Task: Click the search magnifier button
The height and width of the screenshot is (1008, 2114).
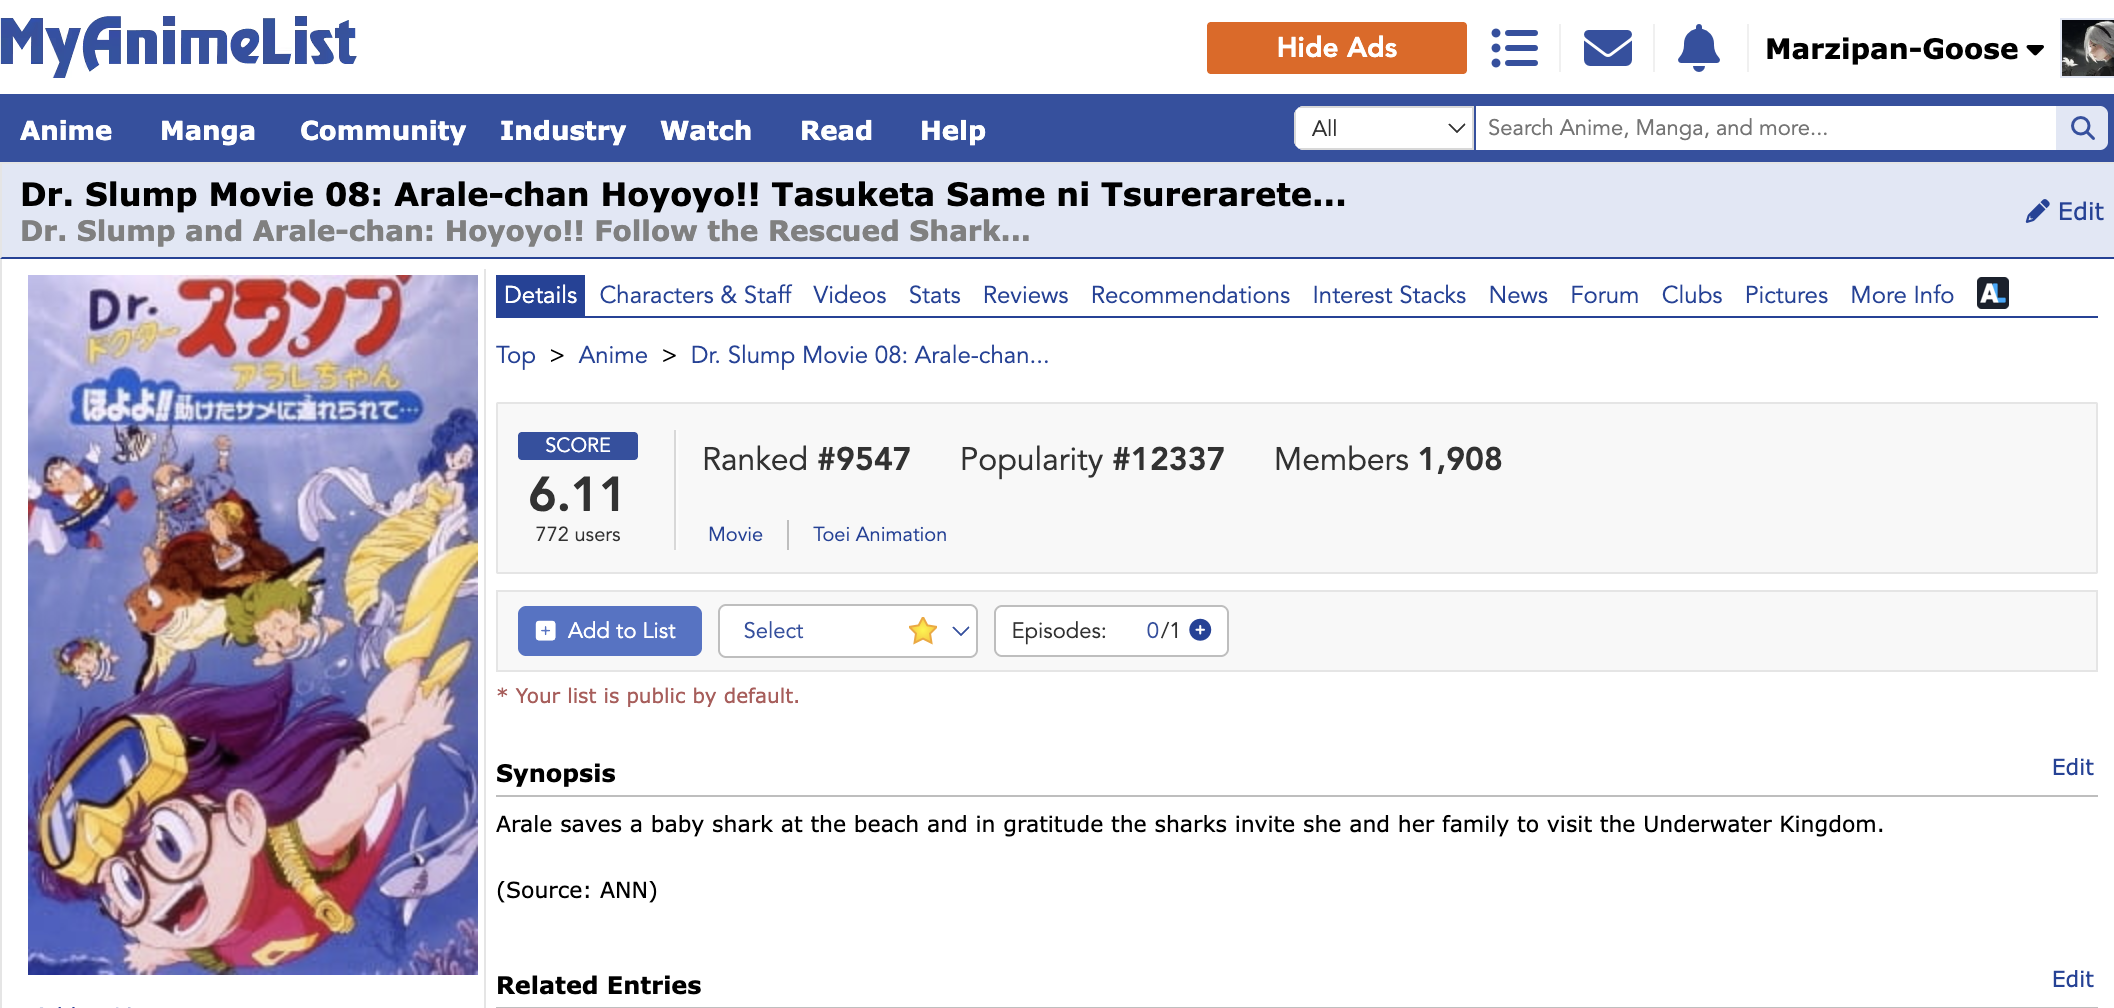Action: (2083, 128)
